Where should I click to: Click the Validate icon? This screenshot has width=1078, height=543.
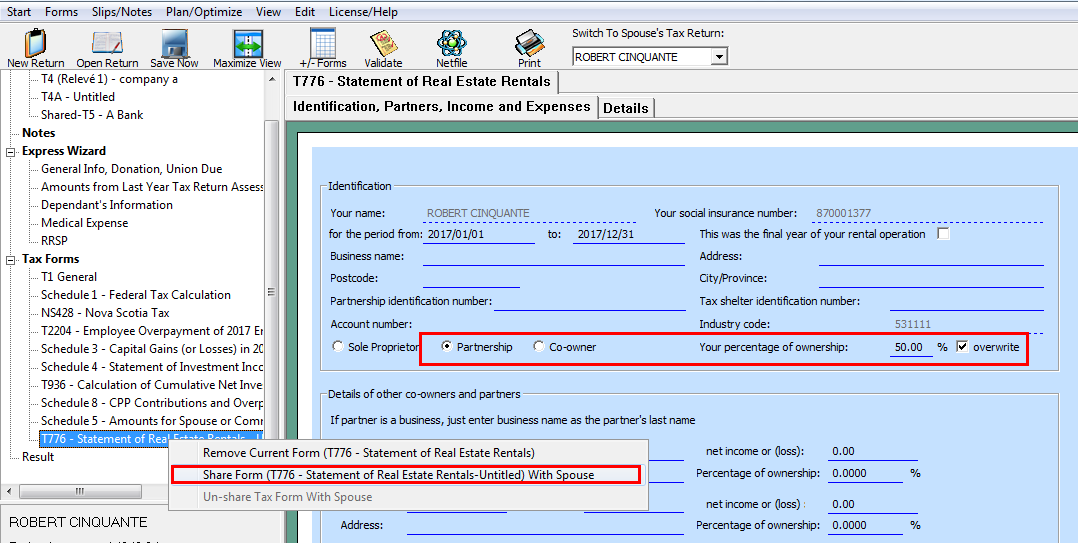coord(383,43)
